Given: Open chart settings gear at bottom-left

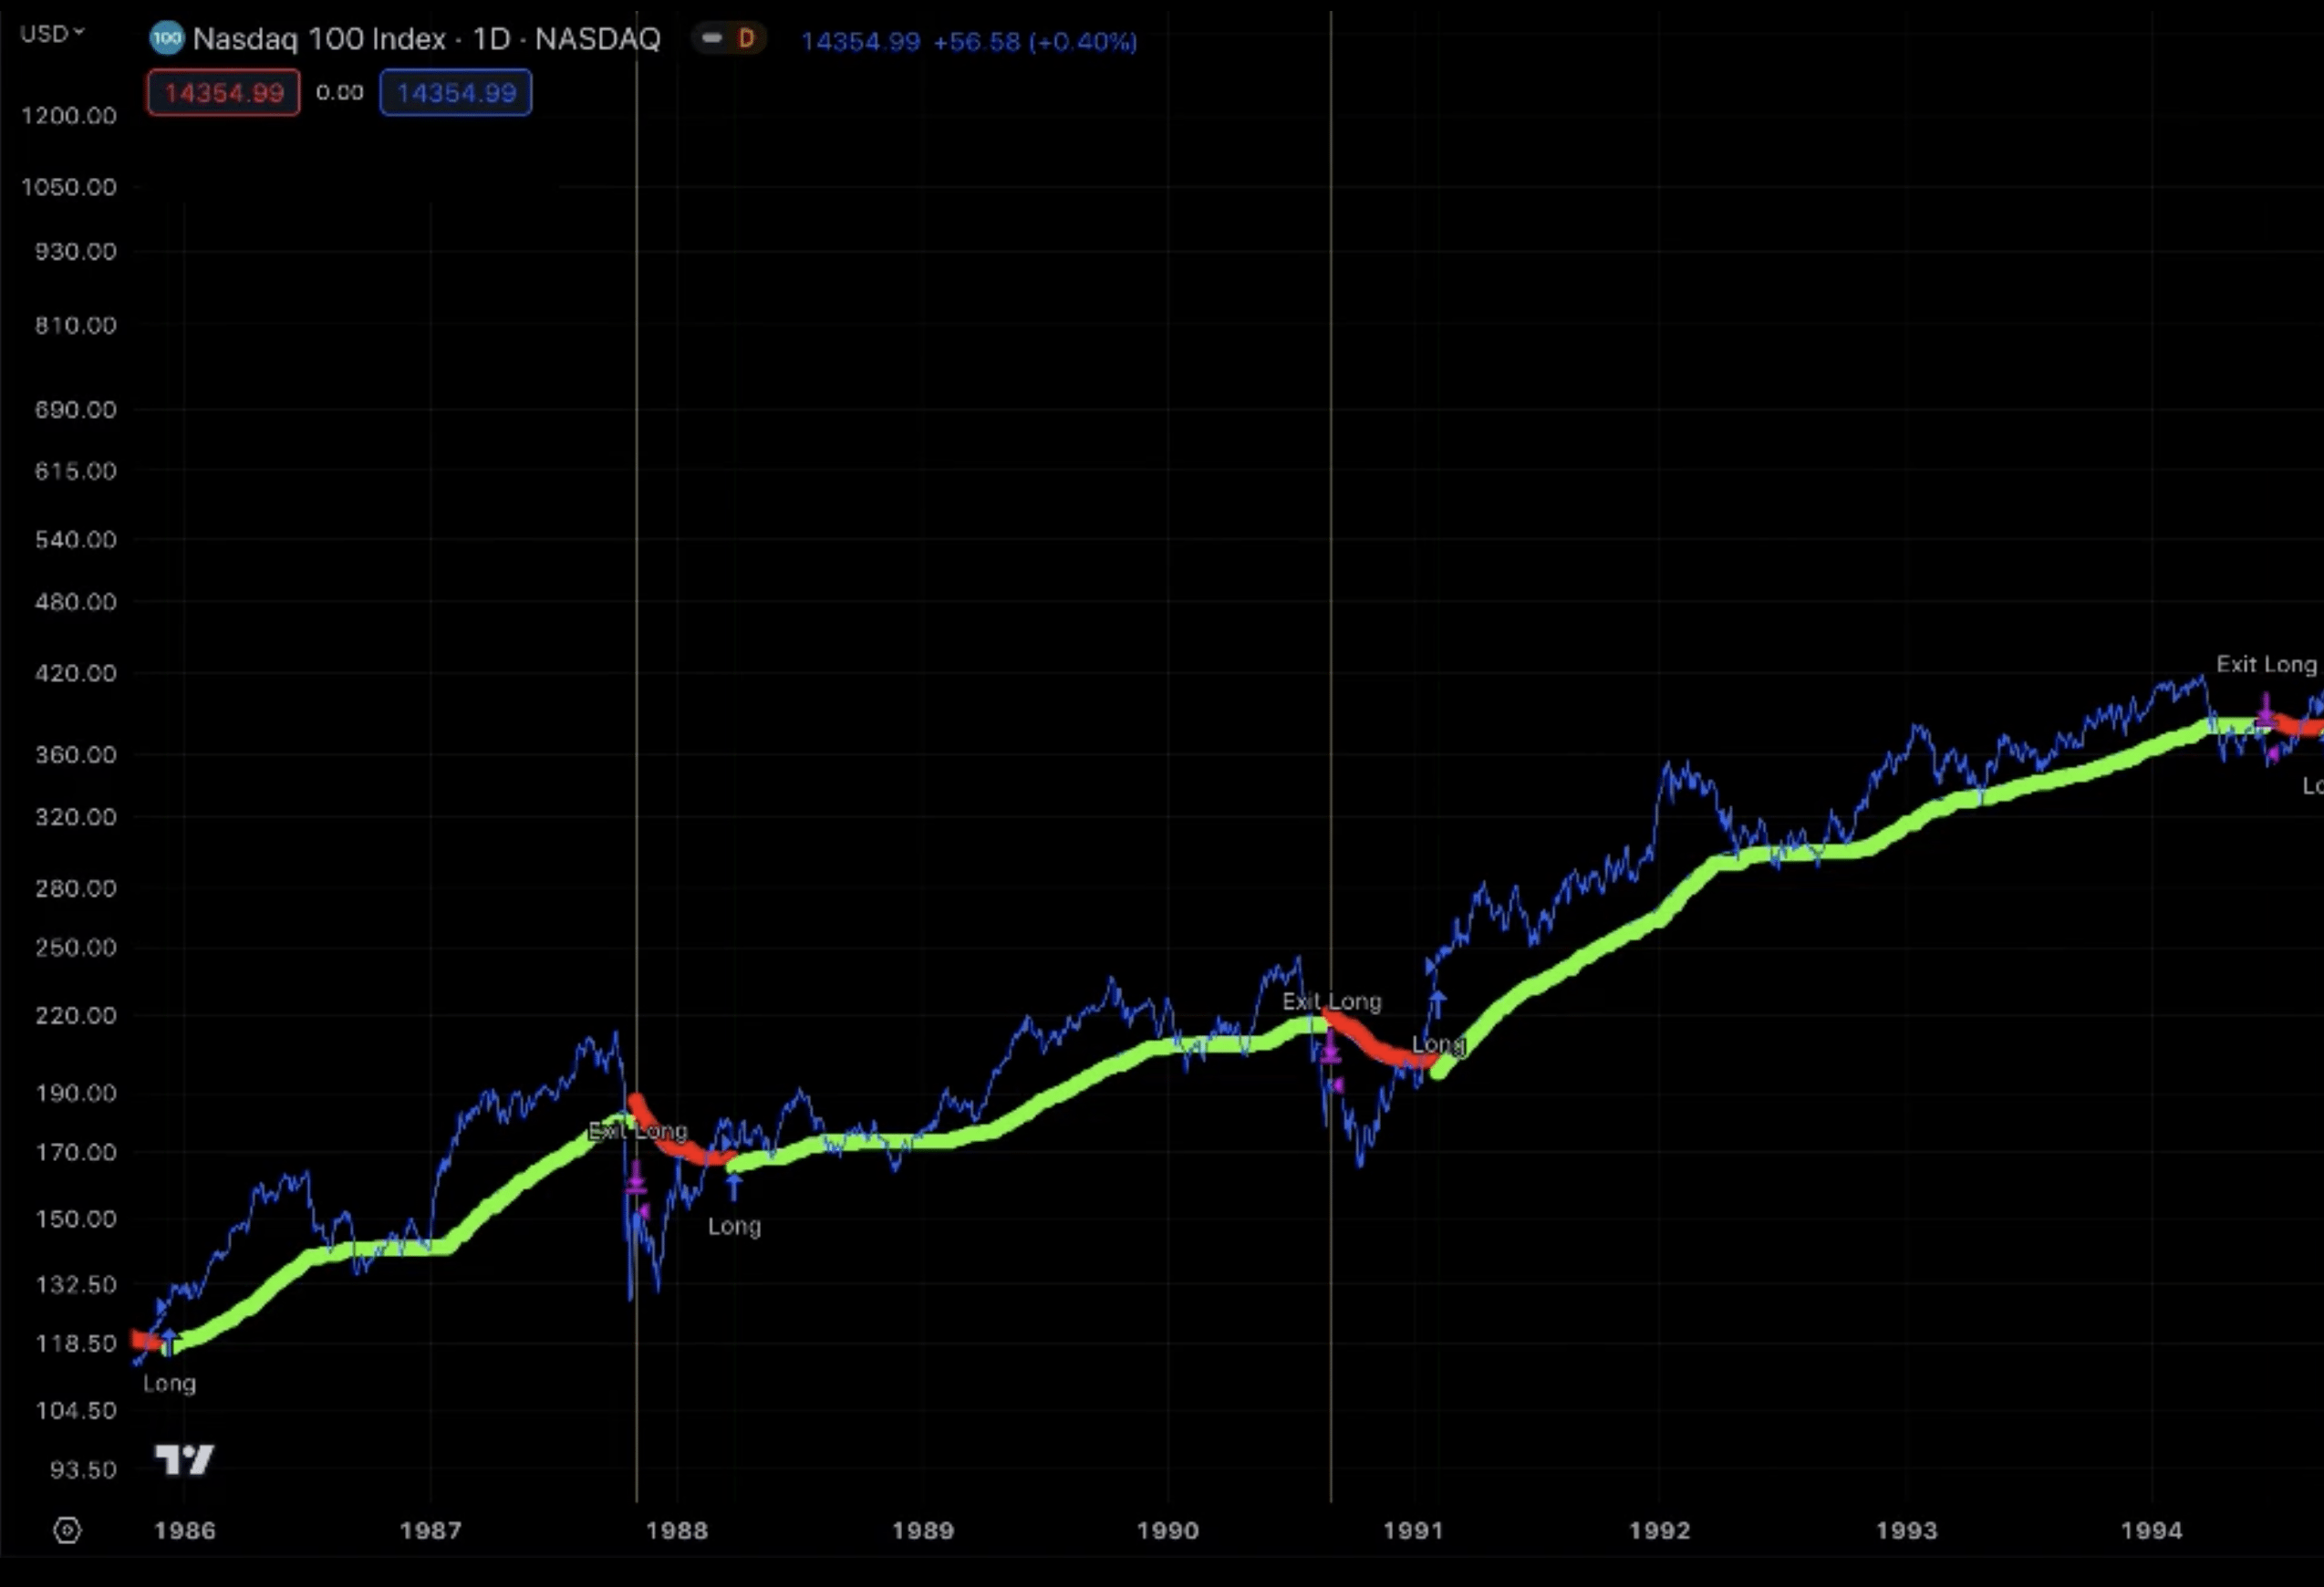Looking at the screenshot, I should (x=67, y=1530).
